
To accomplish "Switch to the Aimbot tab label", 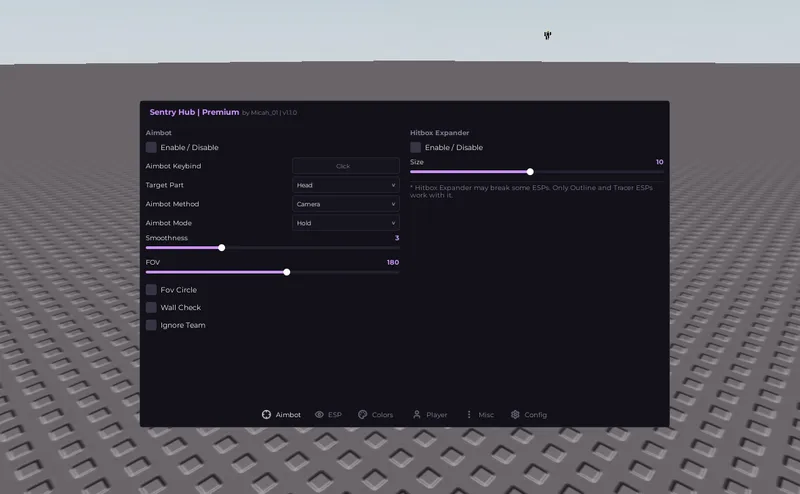I will (288, 415).
